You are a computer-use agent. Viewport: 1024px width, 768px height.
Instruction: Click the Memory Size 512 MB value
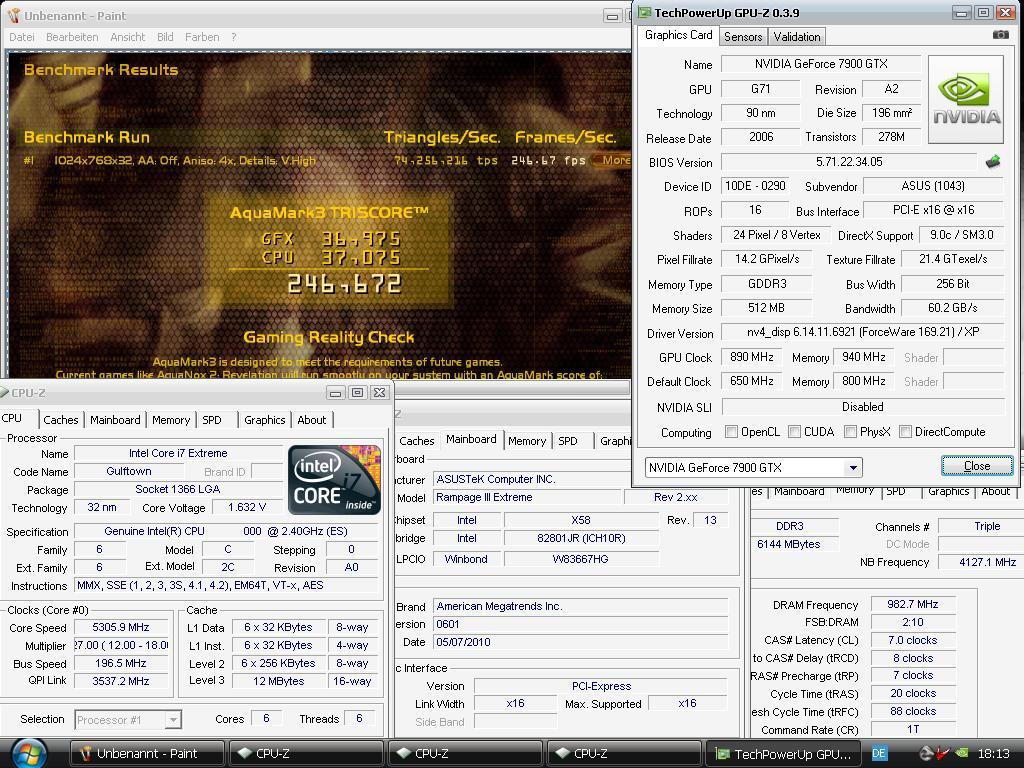(766, 308)
